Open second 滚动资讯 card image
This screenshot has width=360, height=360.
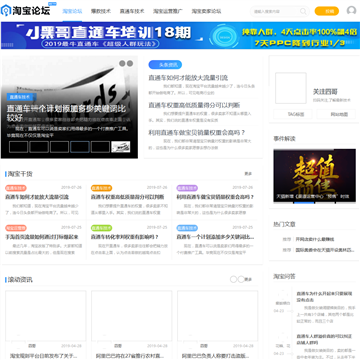point(132,315)
